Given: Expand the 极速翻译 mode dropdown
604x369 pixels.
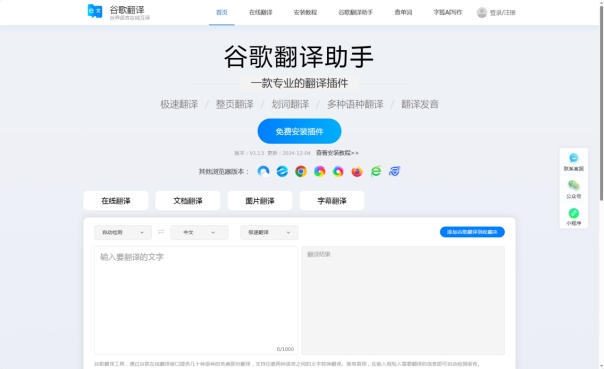Looking at the screenshot, I should [x=269, y=232].
